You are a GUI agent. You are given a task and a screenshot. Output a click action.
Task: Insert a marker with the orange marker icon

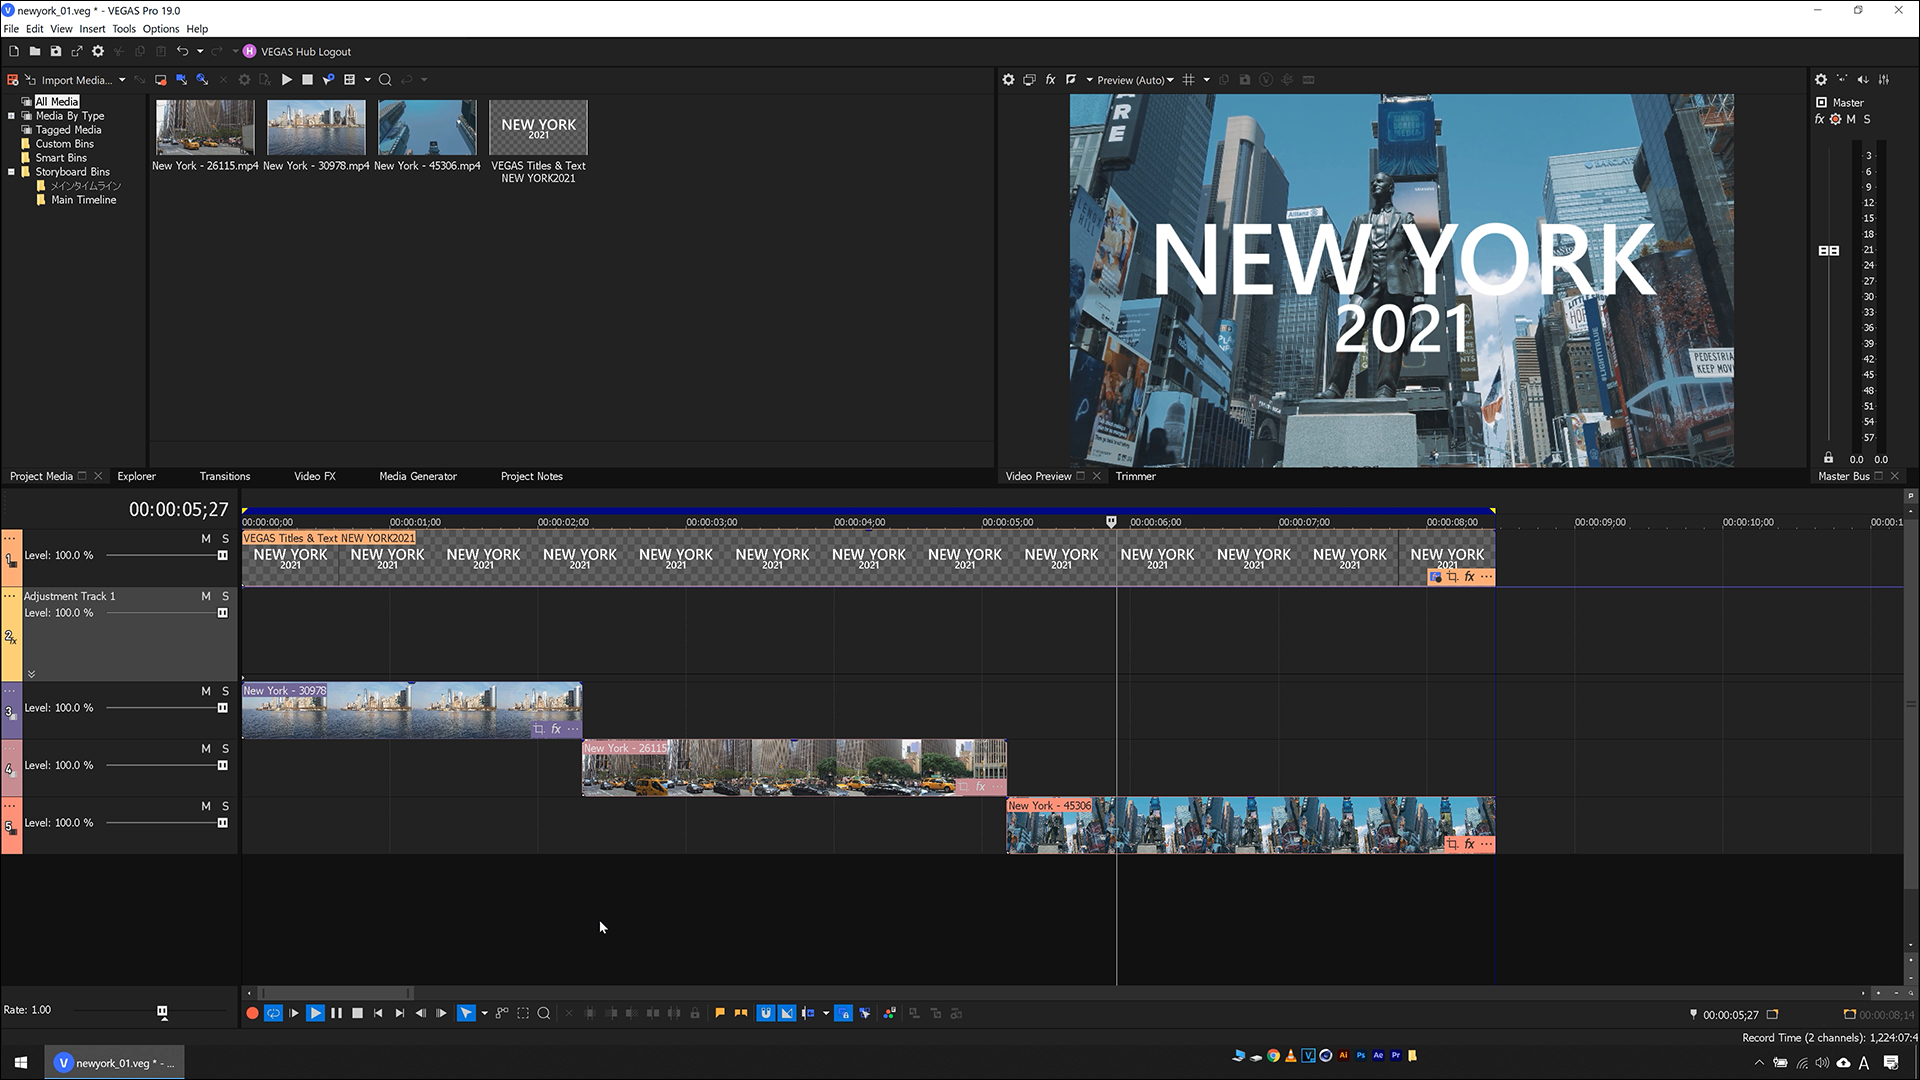pos(720,1013)
